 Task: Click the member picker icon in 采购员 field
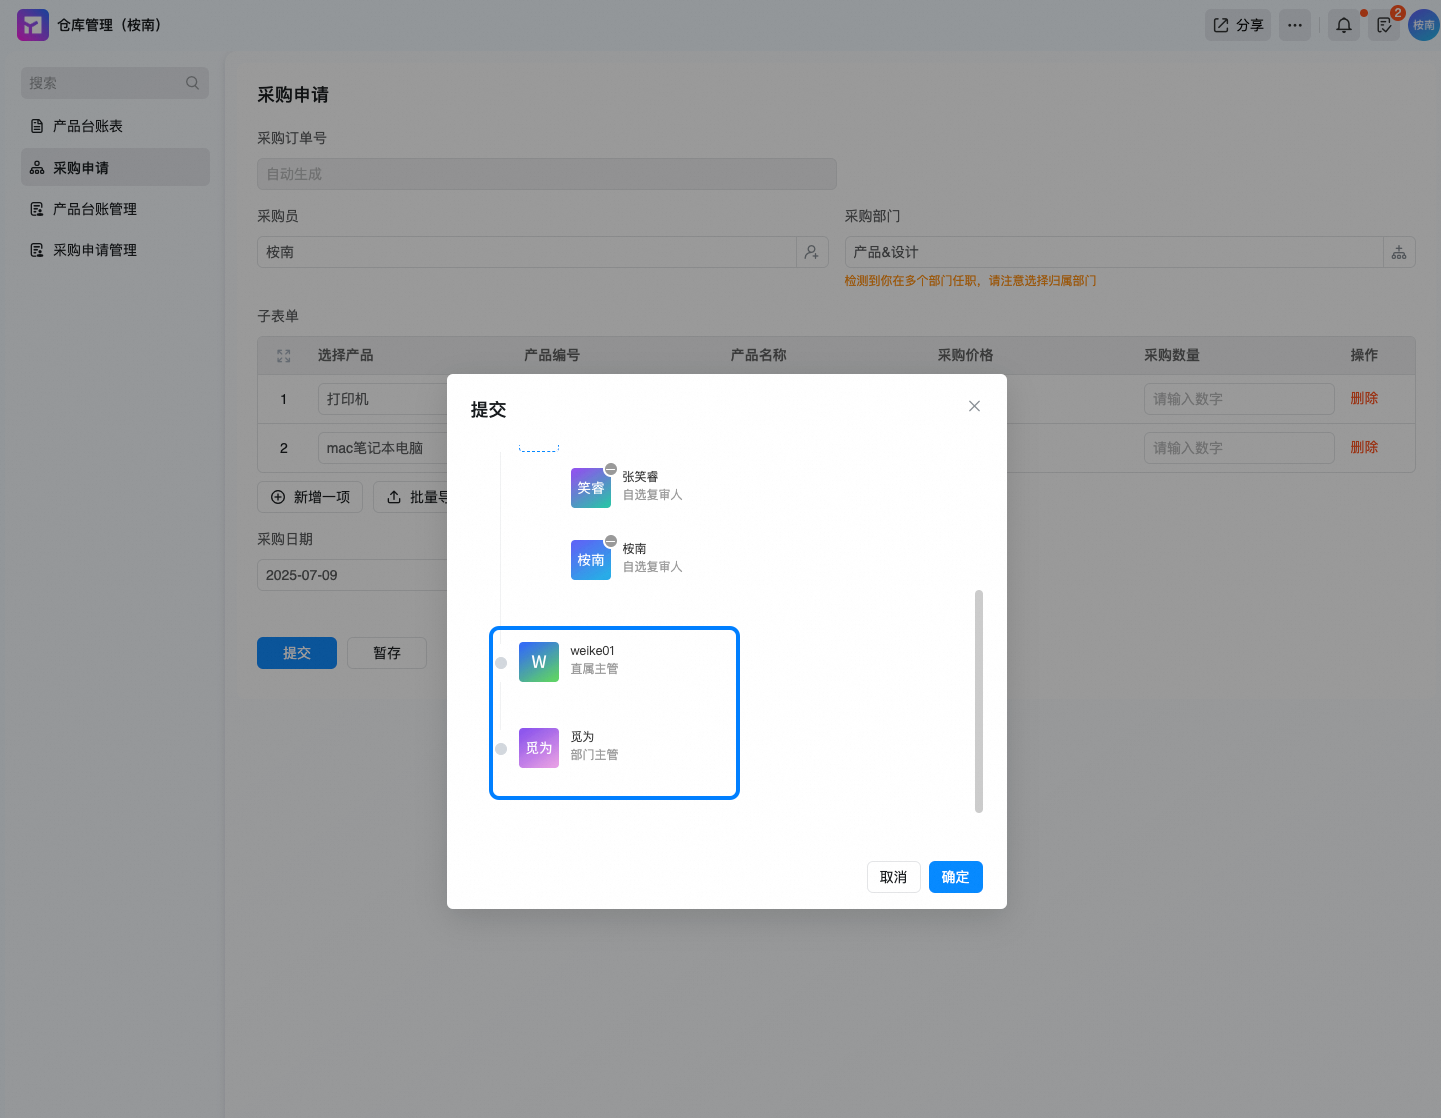(x=812, y=252)
